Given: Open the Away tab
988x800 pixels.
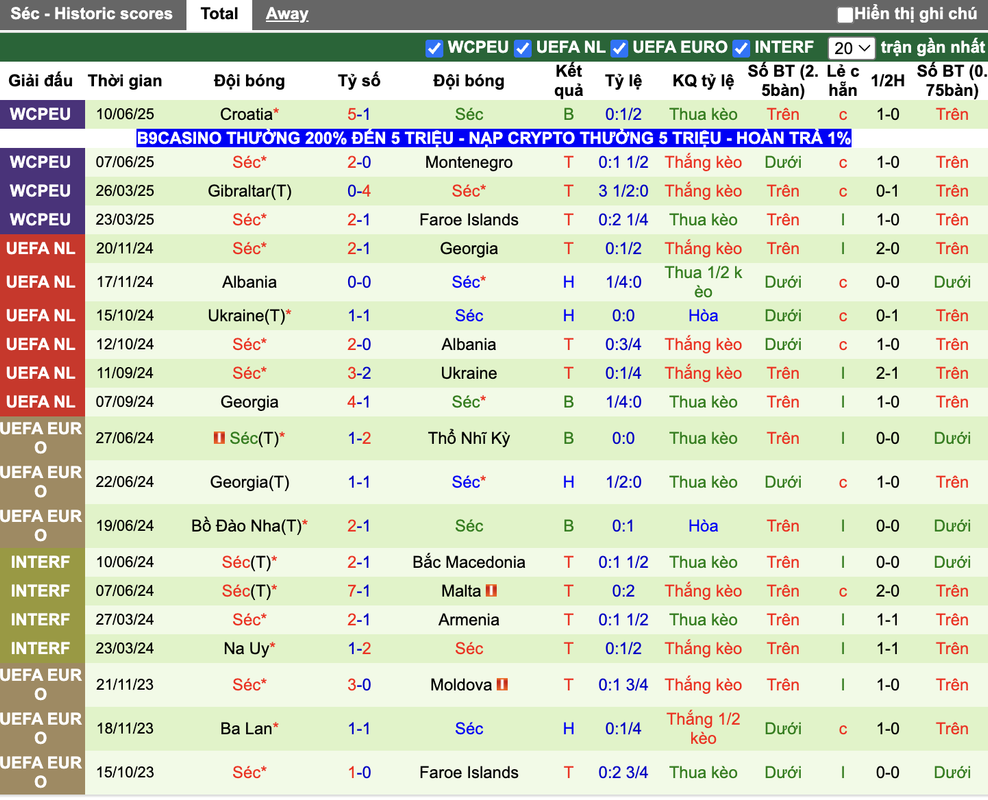Looking at the screenshot, I should (x=287, y=14).
